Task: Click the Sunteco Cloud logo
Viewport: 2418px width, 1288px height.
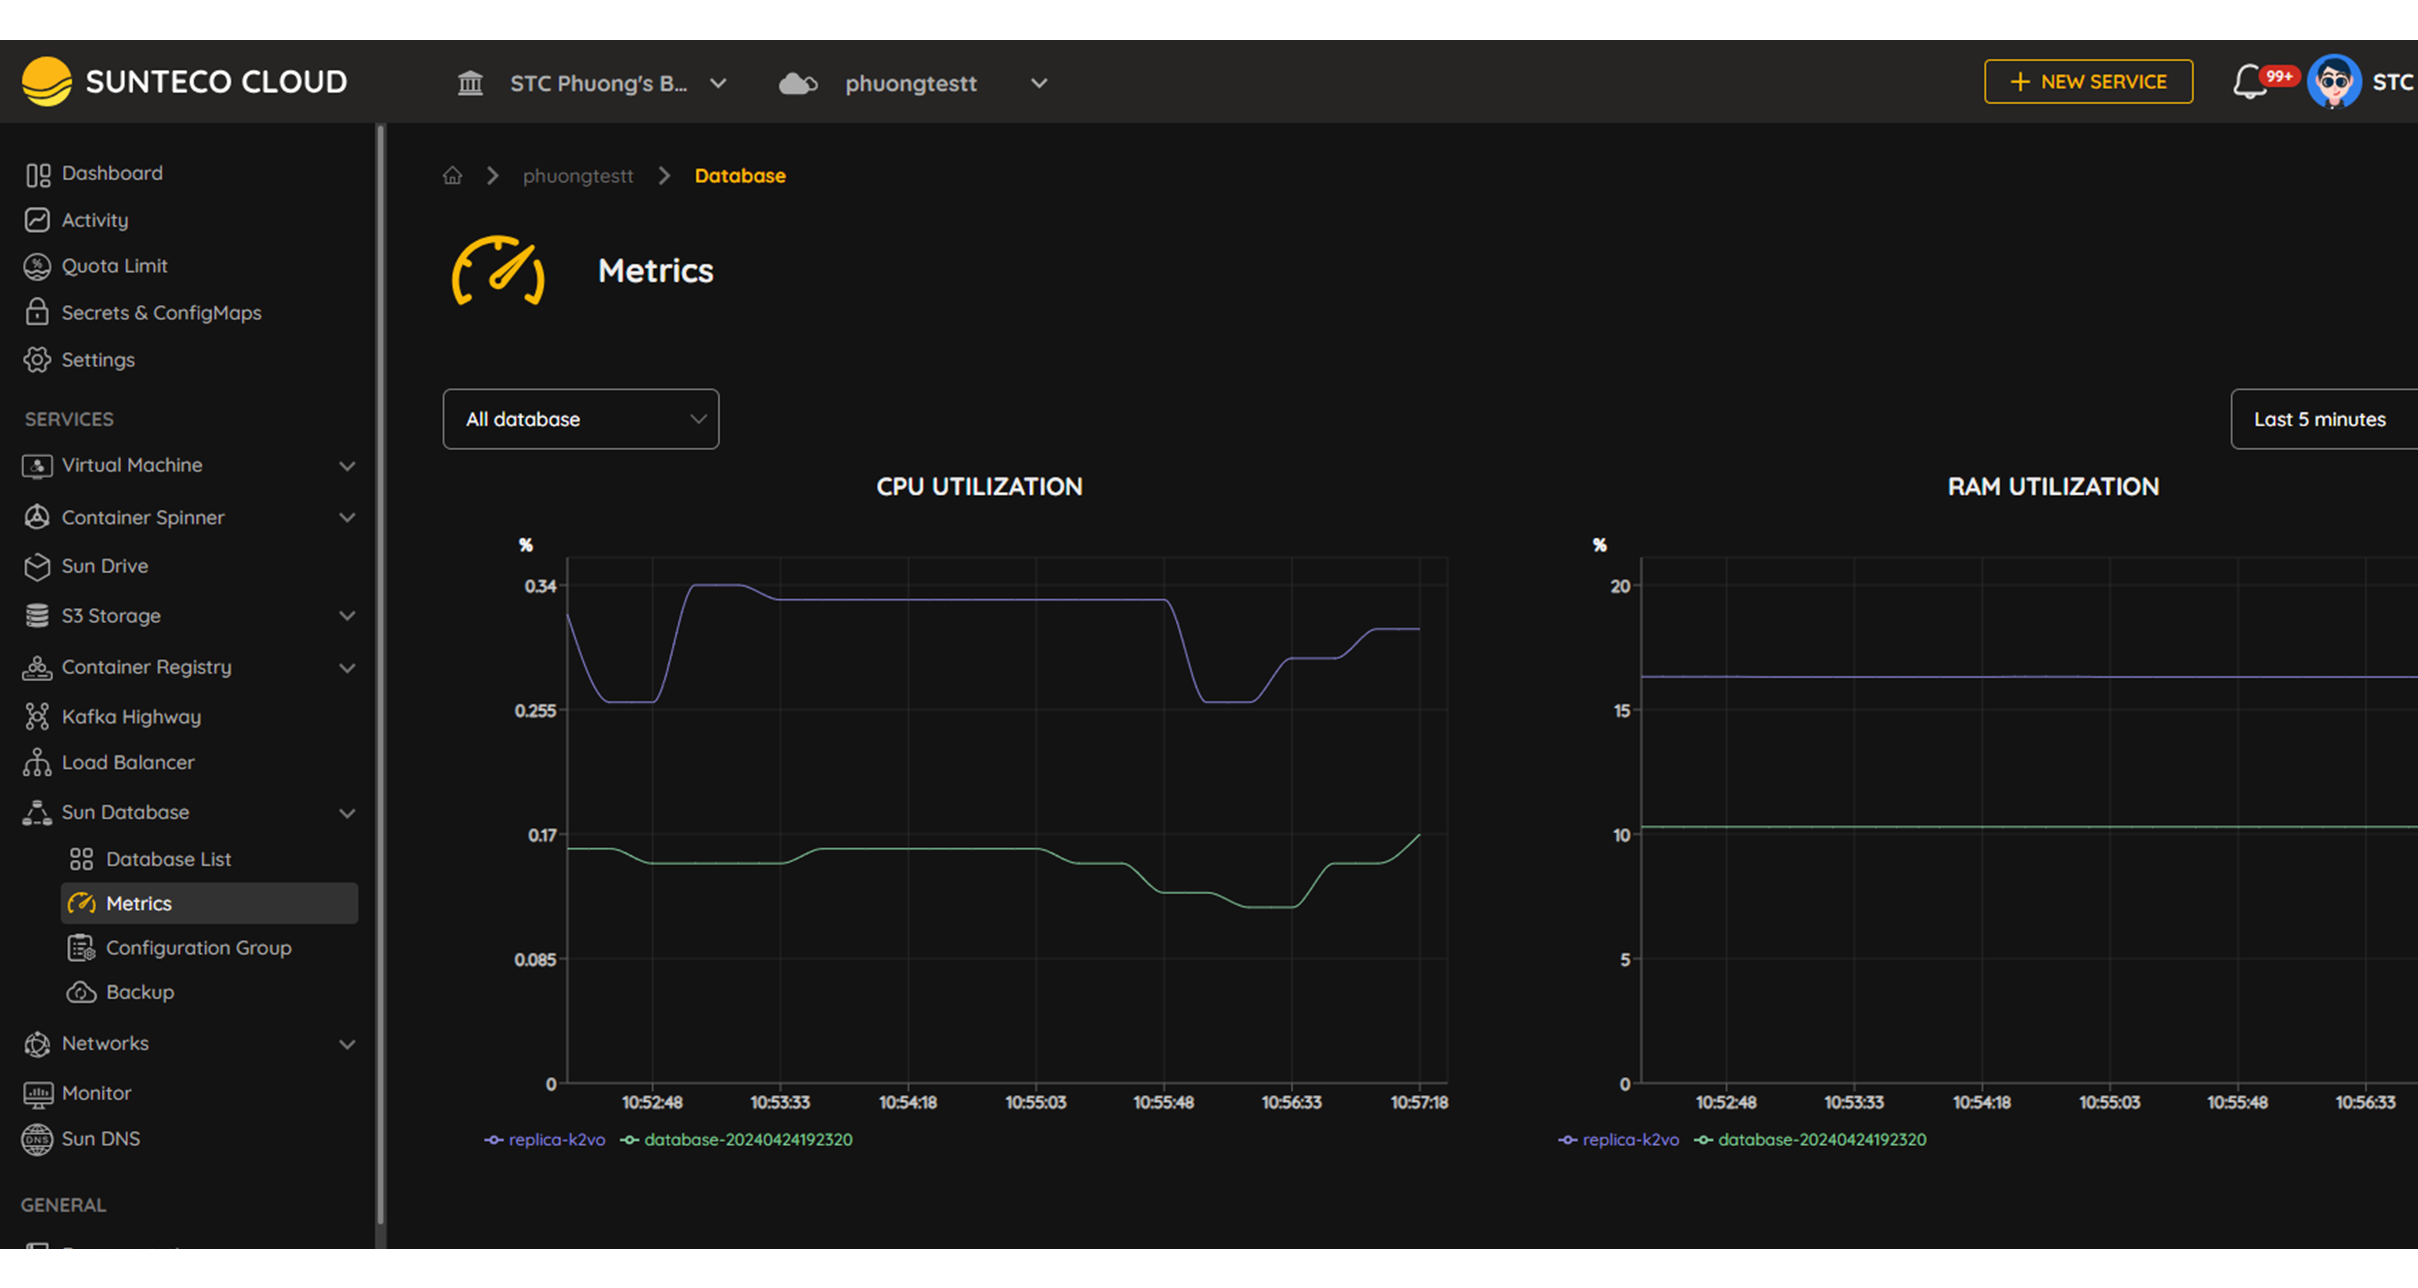Action: click(x=185, y=81)
